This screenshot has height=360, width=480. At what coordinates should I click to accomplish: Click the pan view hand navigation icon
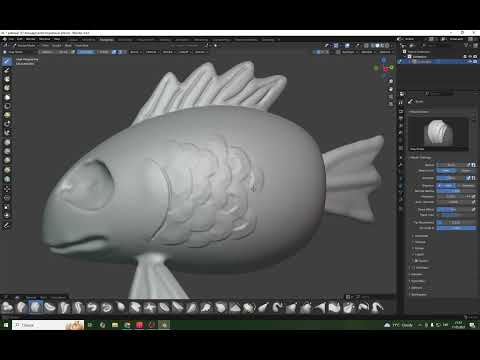[x=391, y=89]
